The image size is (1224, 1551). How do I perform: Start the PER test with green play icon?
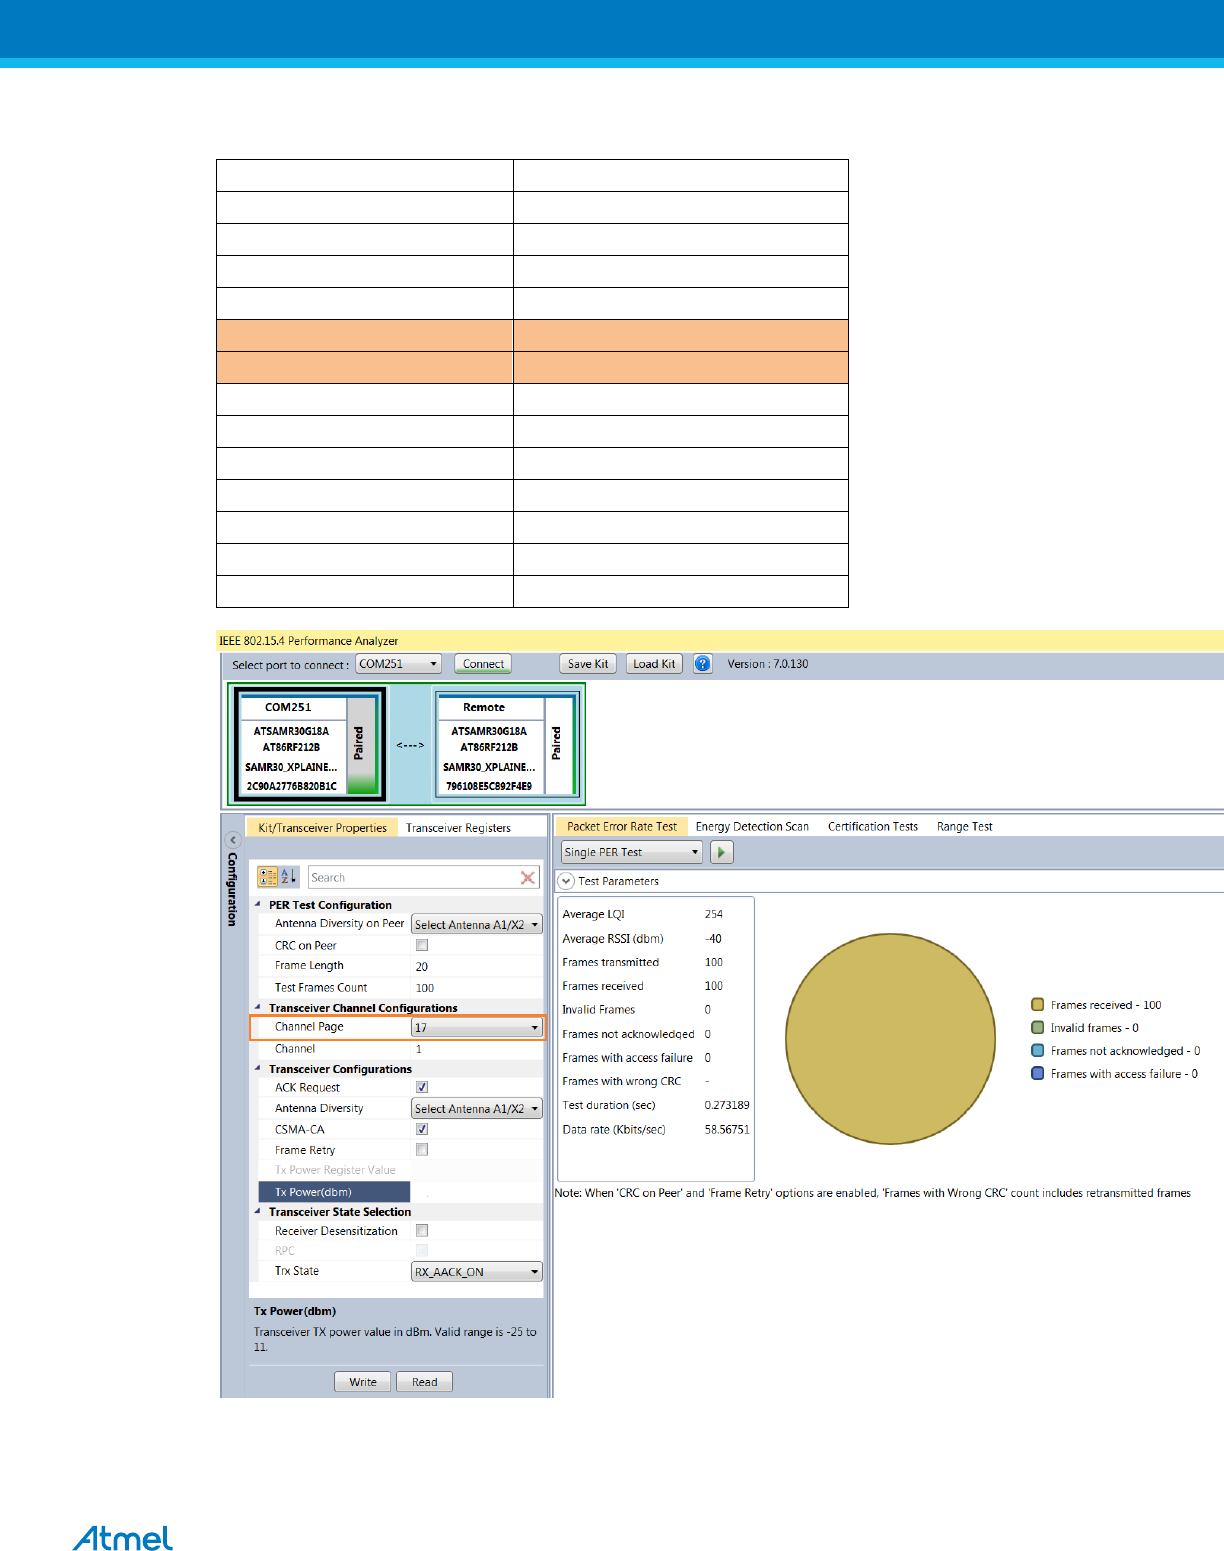tap(721, 852)
